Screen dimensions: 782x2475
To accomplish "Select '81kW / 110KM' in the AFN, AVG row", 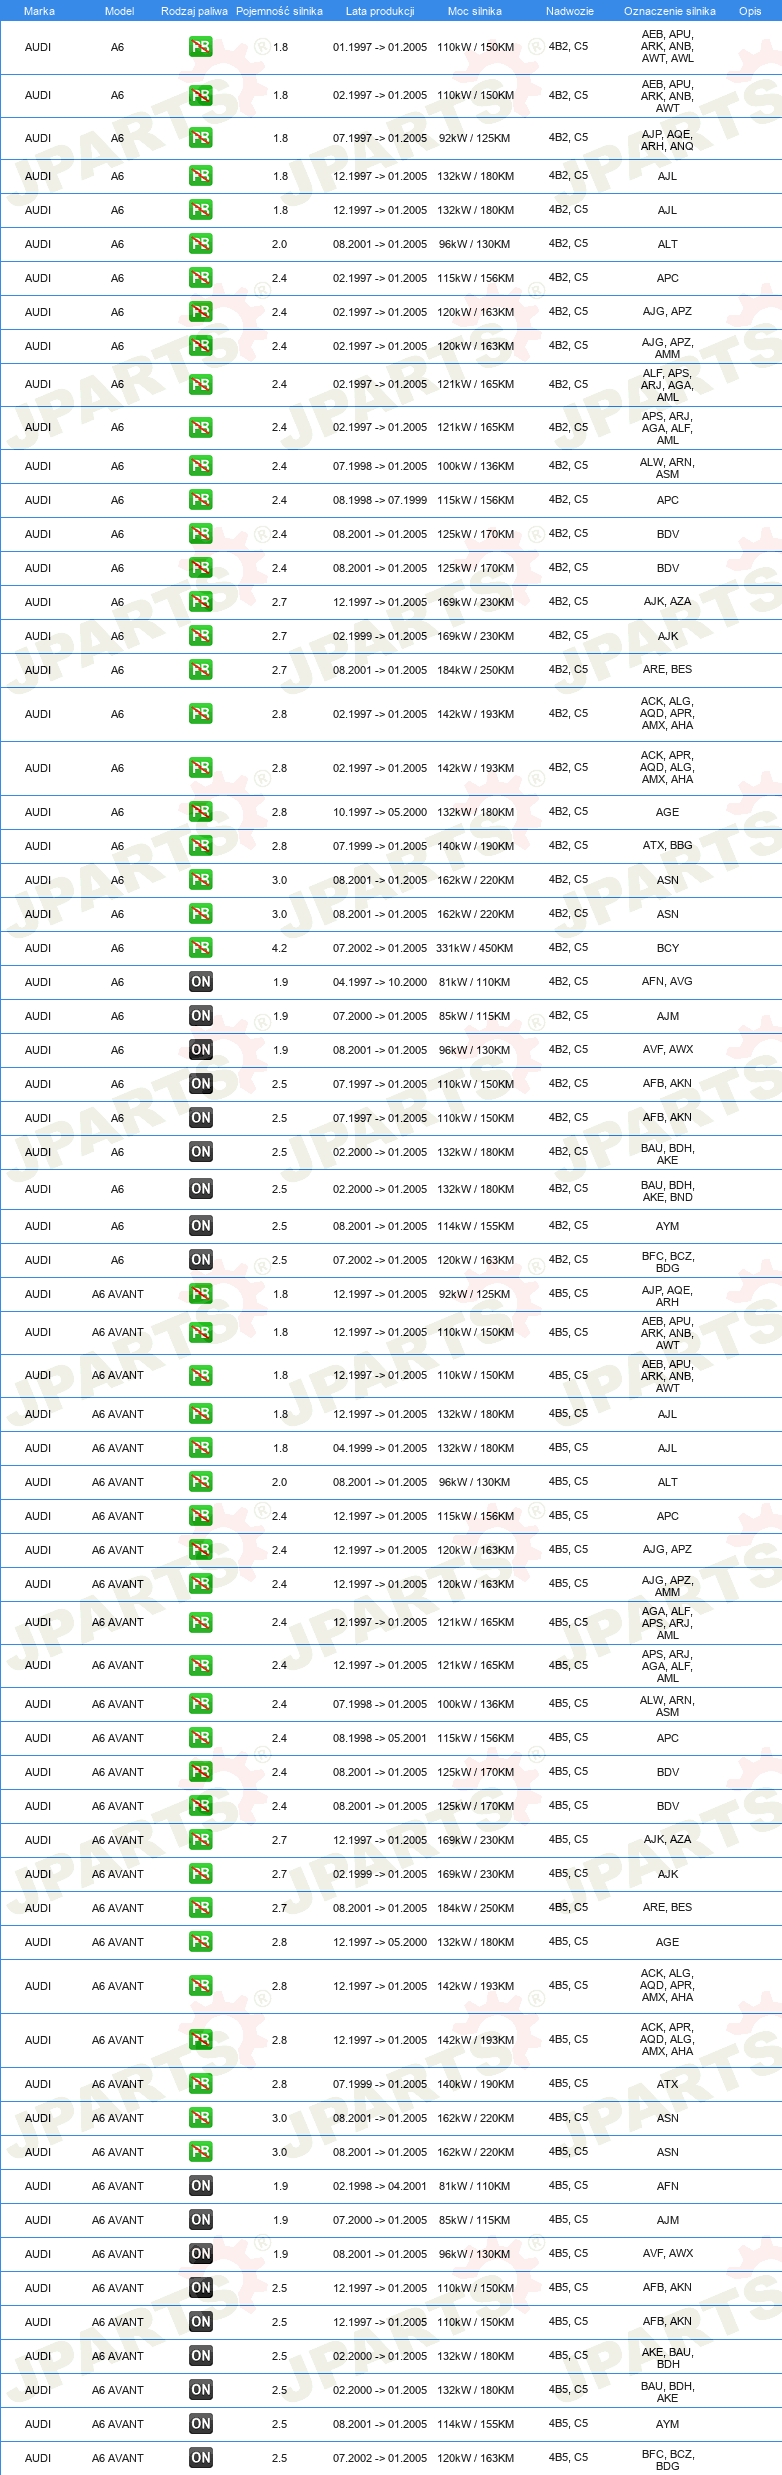I will [x=475, y=982].
